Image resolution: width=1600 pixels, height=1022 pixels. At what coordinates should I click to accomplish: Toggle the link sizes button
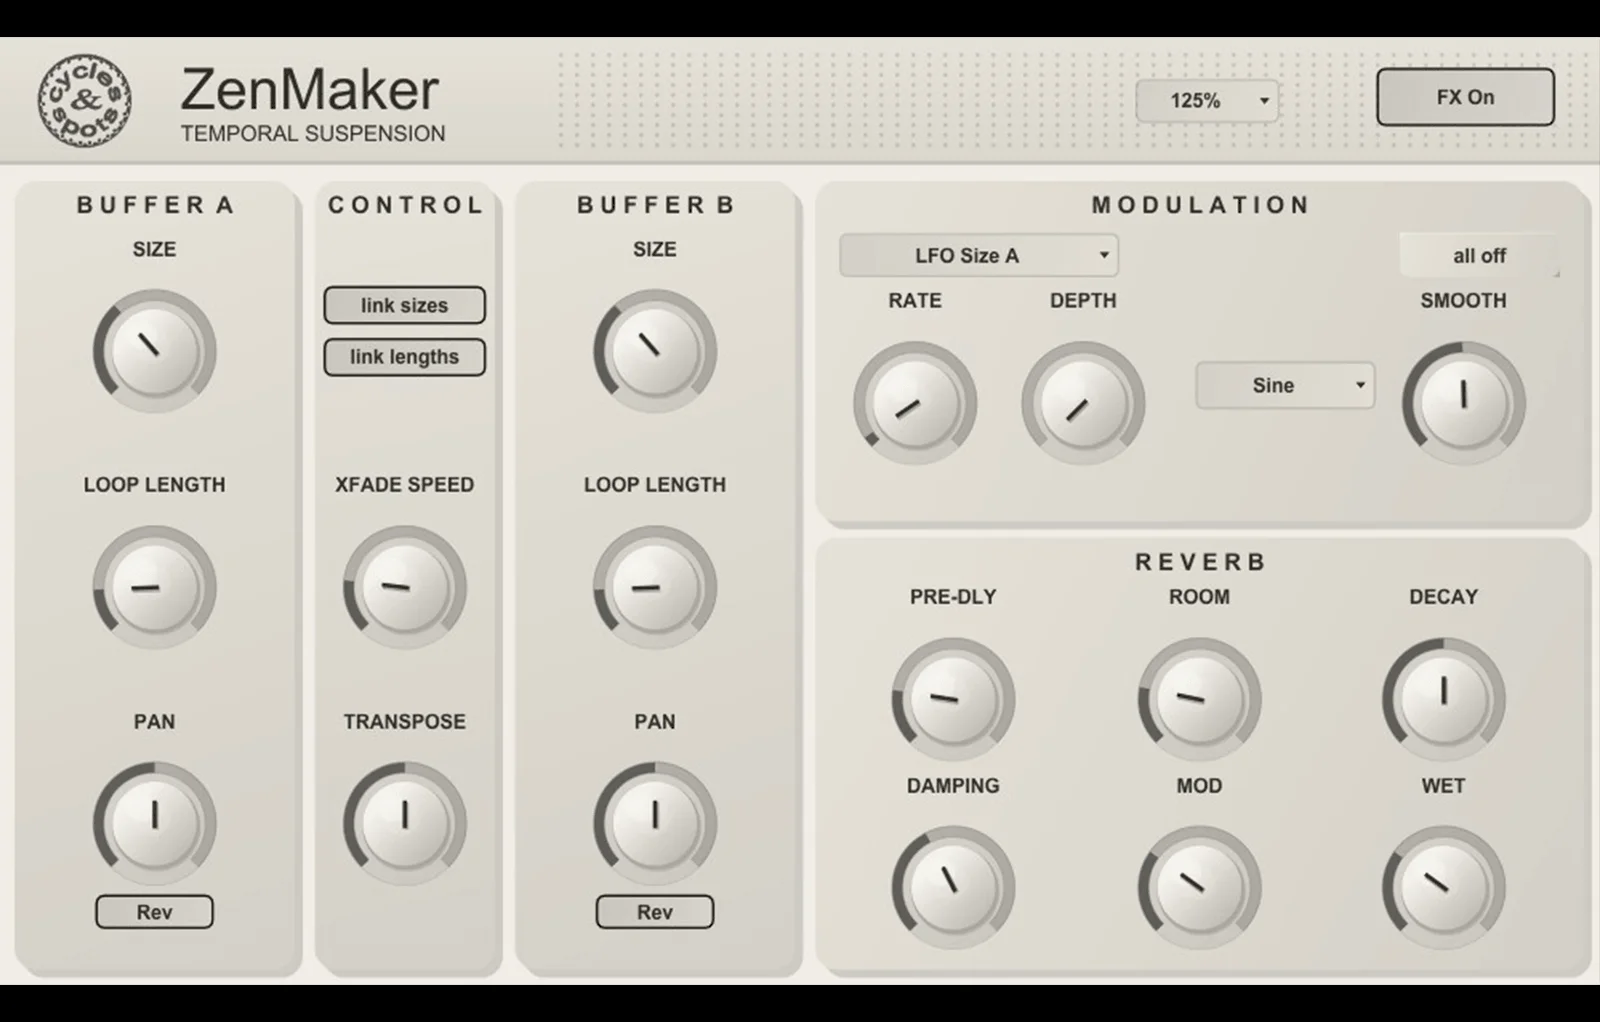pos(404,305)
